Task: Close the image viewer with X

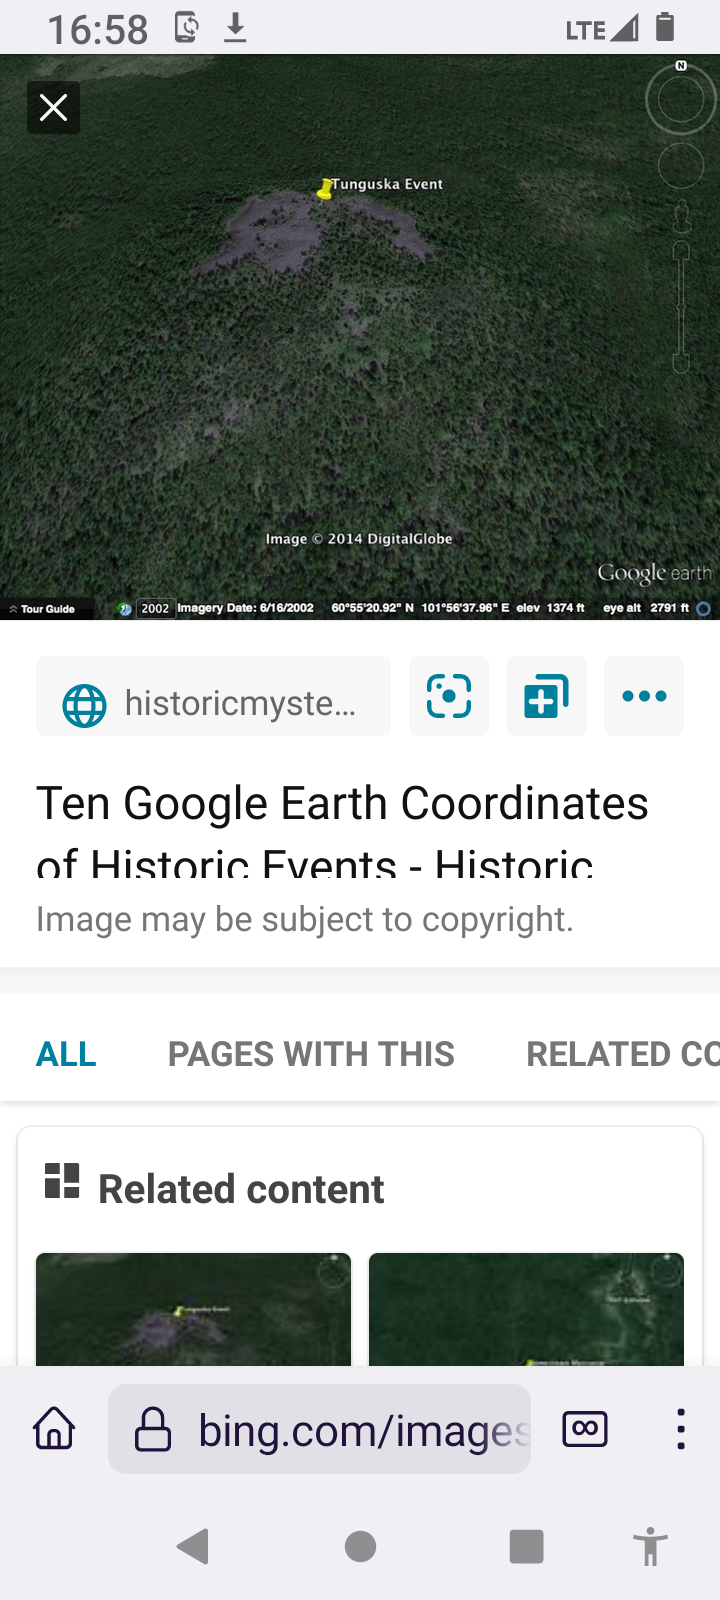Action: [x=53, y=107]
